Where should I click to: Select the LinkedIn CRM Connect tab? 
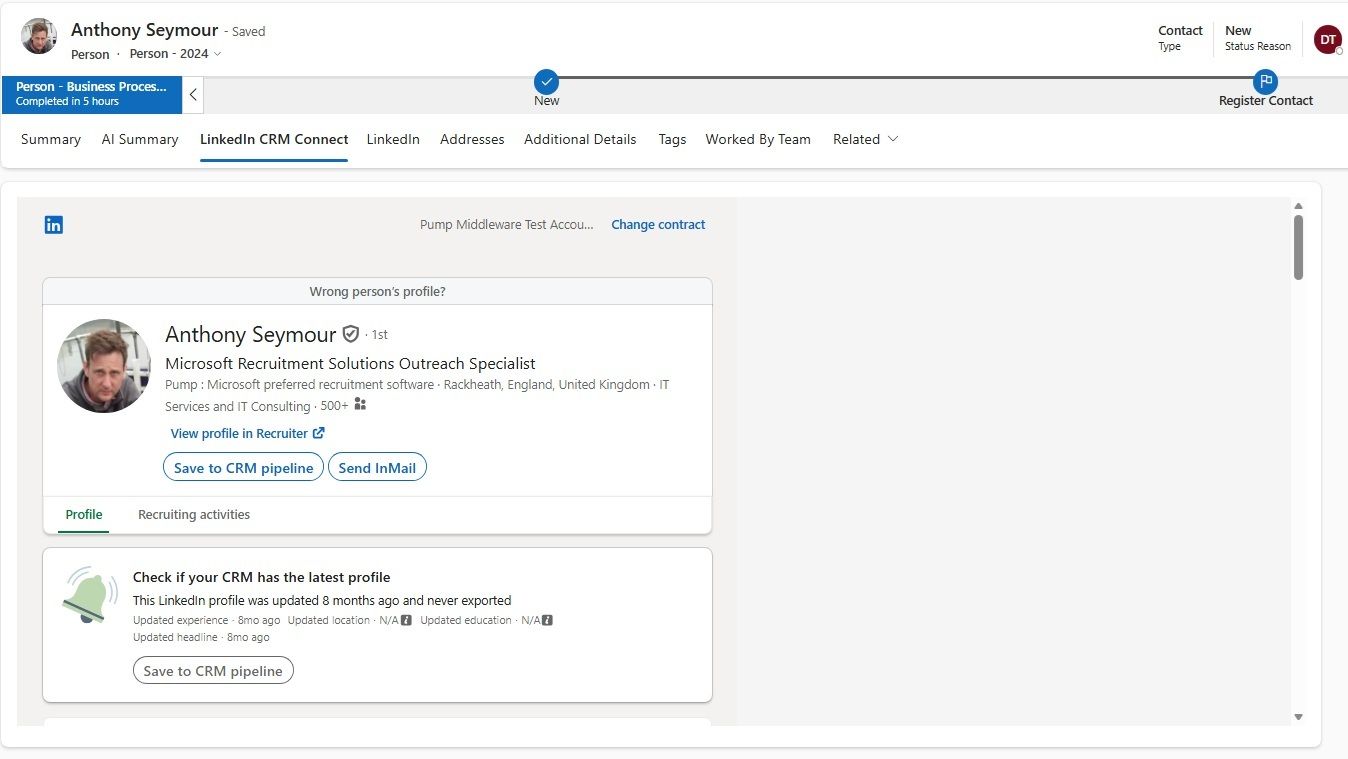pyautogui.click(x=274, y=139)
